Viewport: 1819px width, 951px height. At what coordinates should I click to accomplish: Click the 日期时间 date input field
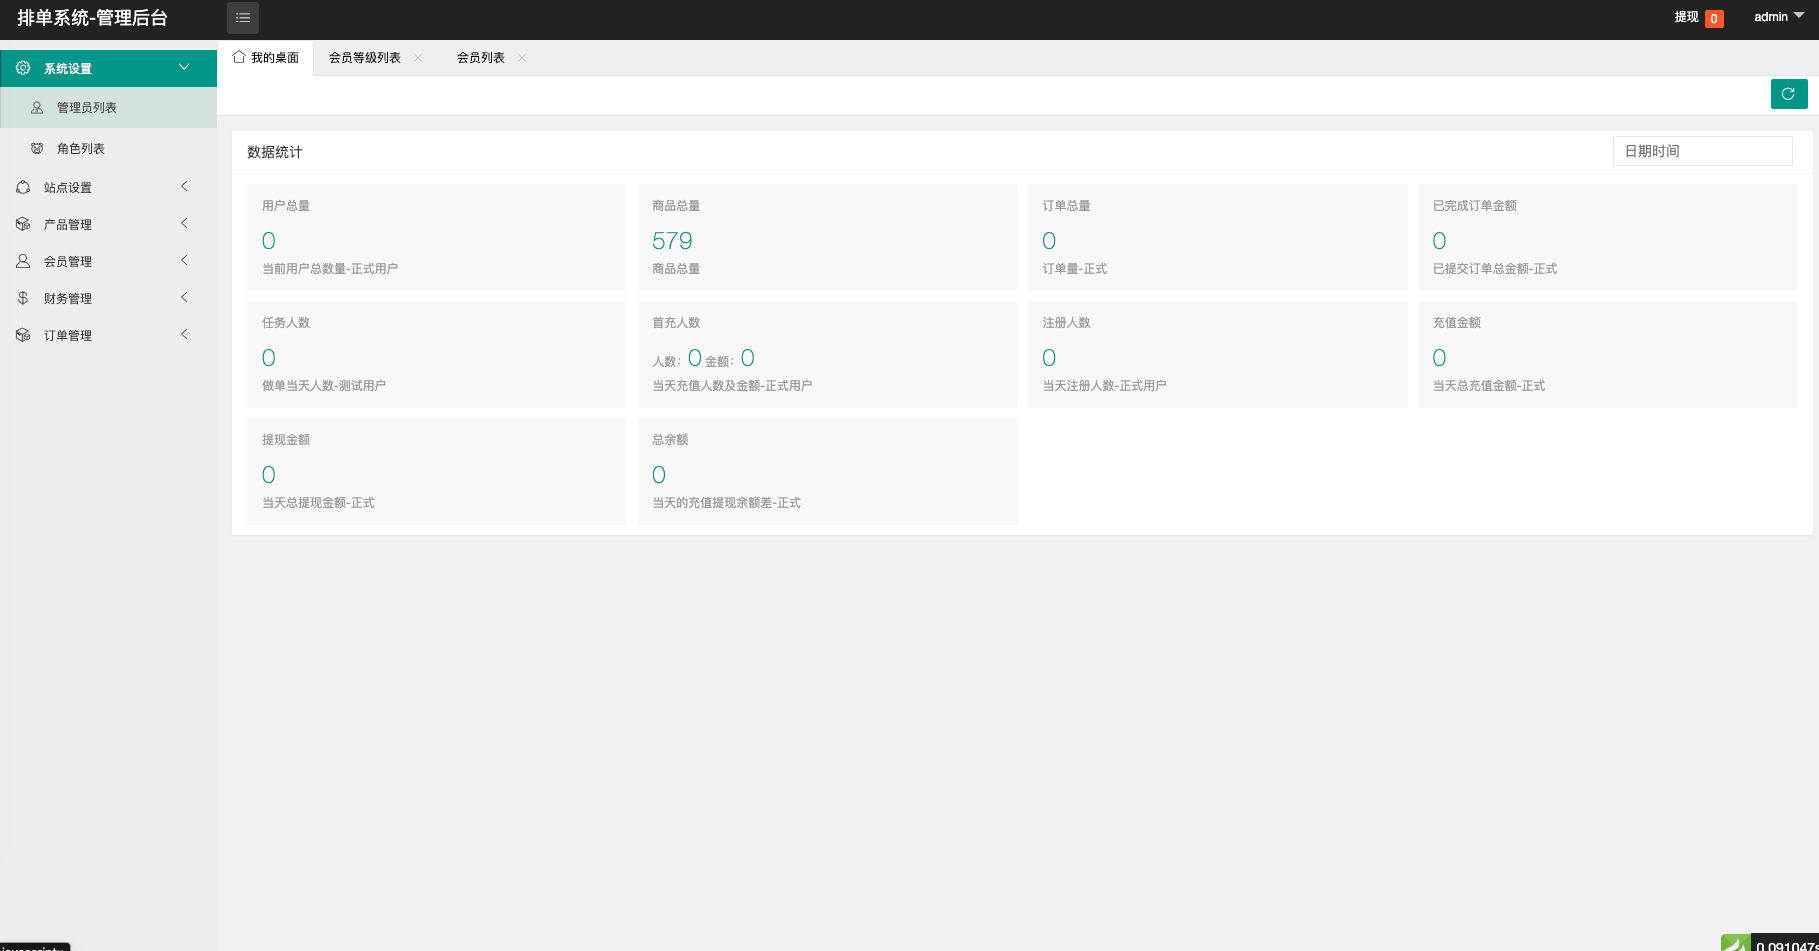click(x=1702, y=151)
